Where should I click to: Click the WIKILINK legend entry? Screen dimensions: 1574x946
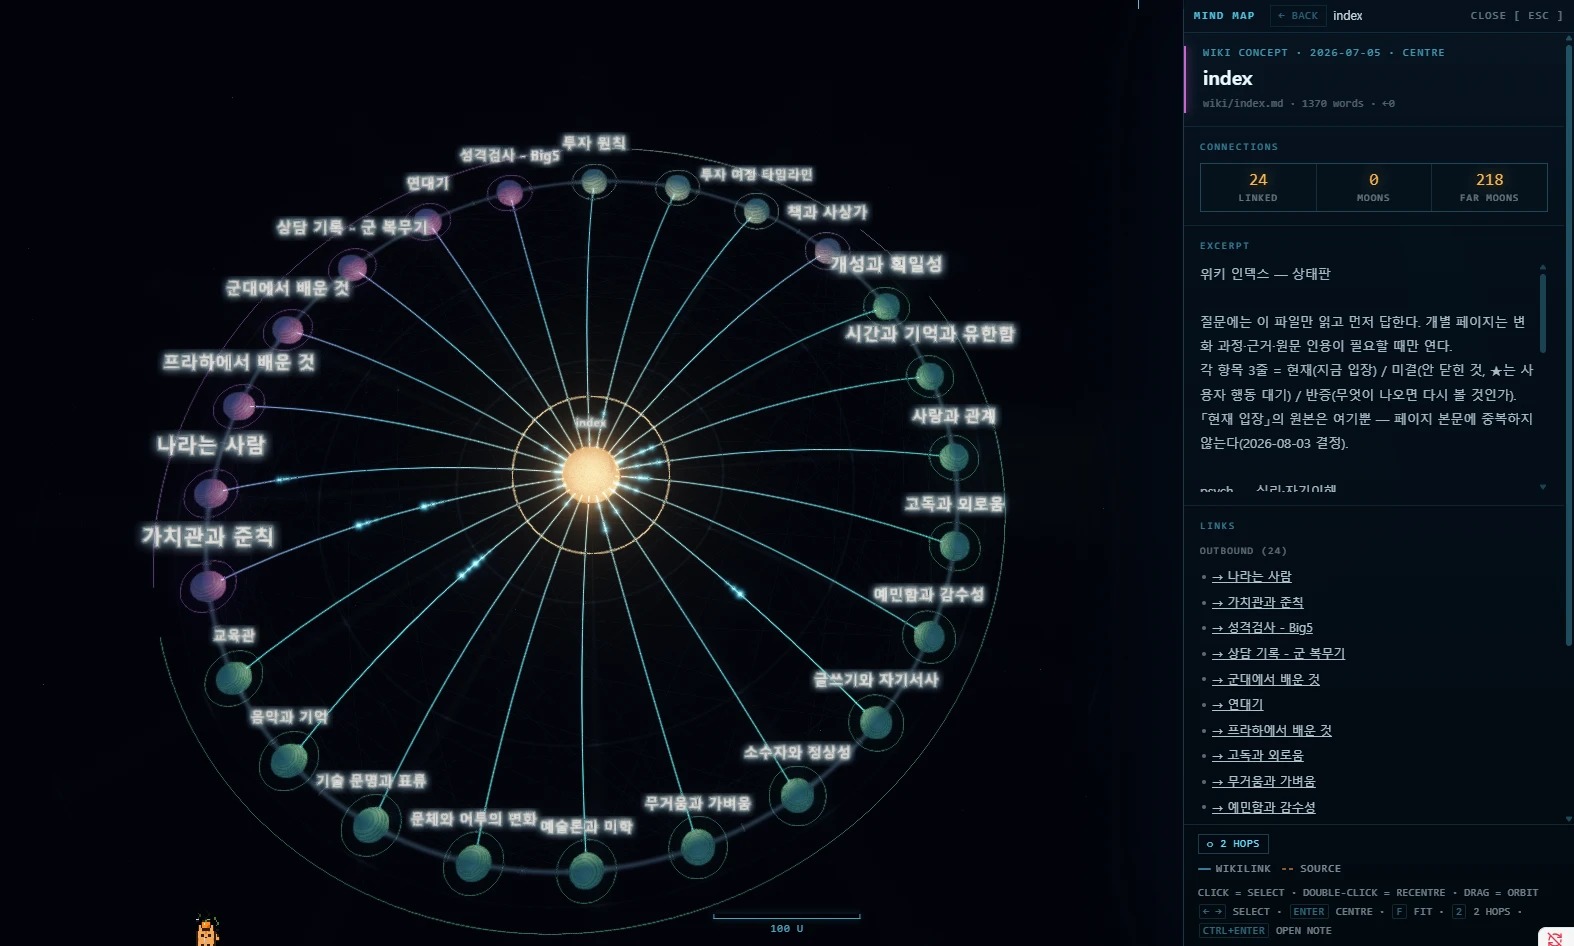click(x=1234, y=869)
